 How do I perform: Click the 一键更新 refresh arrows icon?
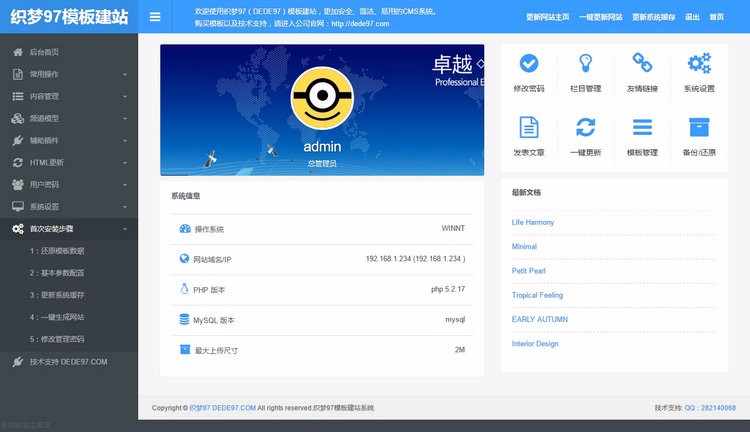point(585,127)
